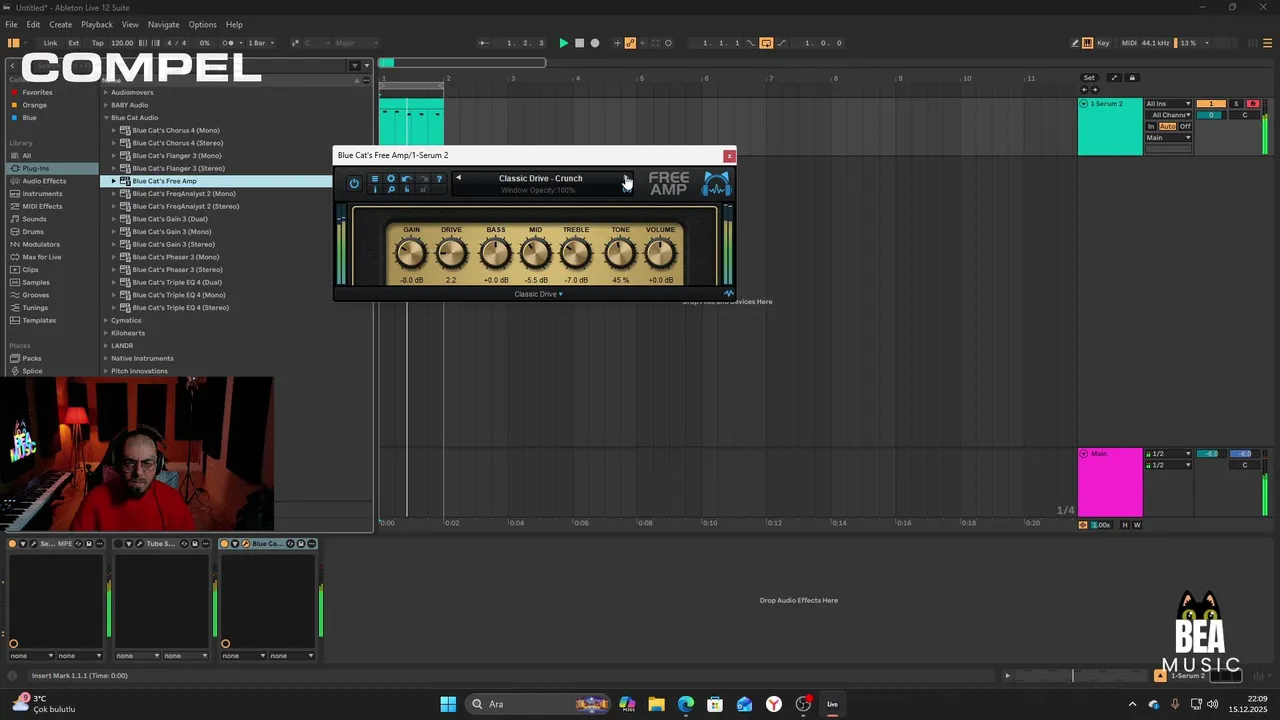1280x720 pixels.
Task: Click the Free Amp zoom magnifier icon
Action: click(391, 189)
